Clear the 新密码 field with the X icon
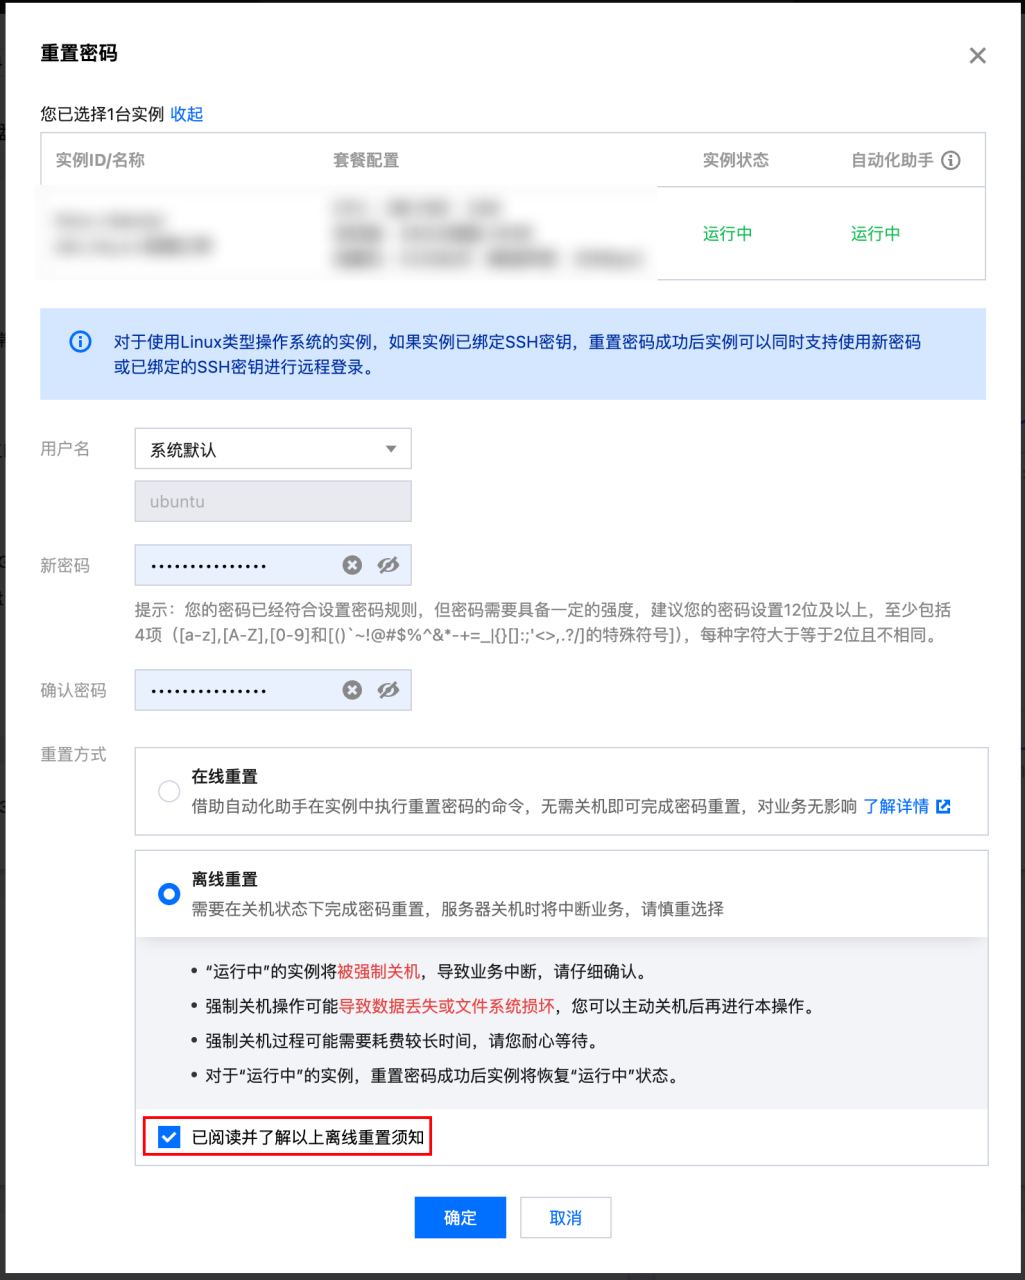This screenshot has width=1025, height=1280. [x=352, y=565]
